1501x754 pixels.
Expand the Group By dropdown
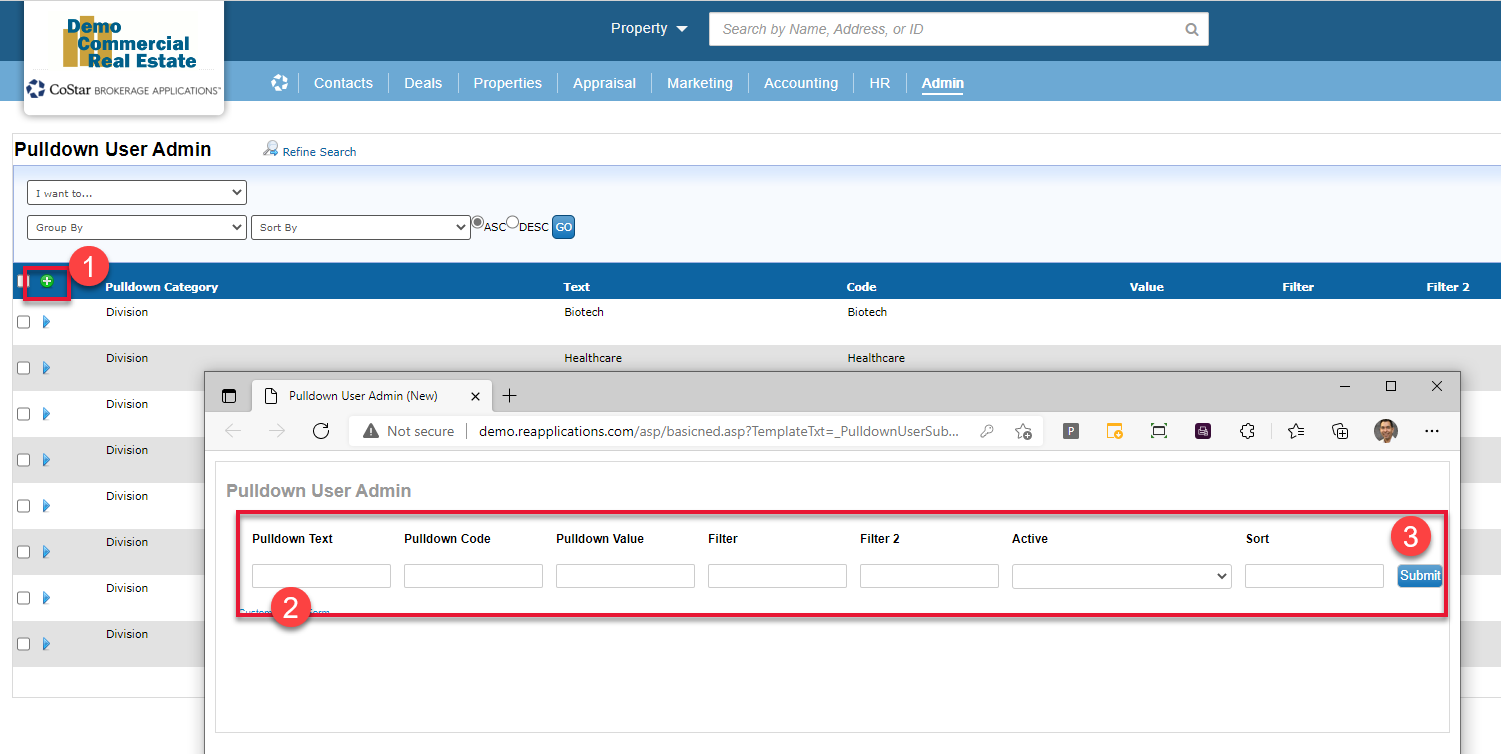point(137,228)
